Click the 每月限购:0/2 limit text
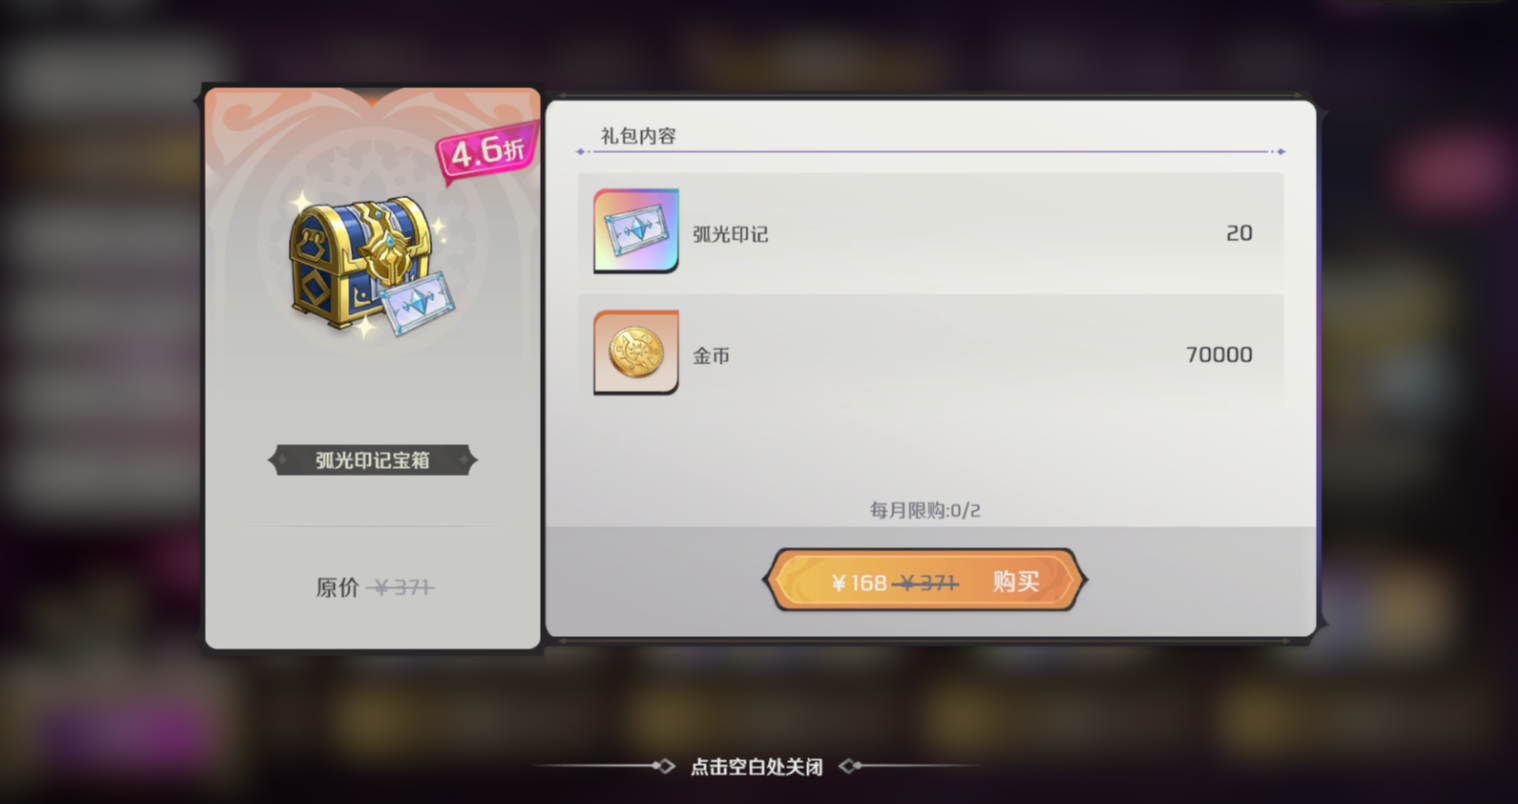This screenshot has height=804, width=1518. [925, 510]
